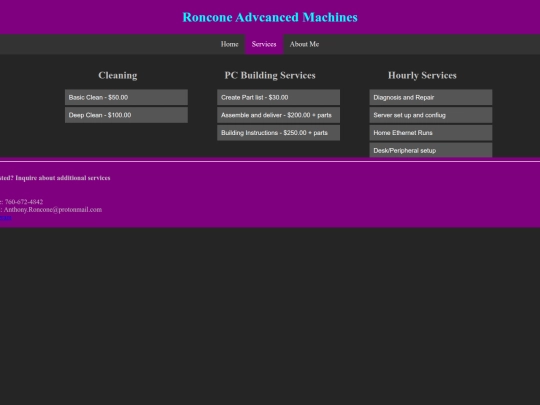Select Create Part list - $30.00

pos(278,97)
